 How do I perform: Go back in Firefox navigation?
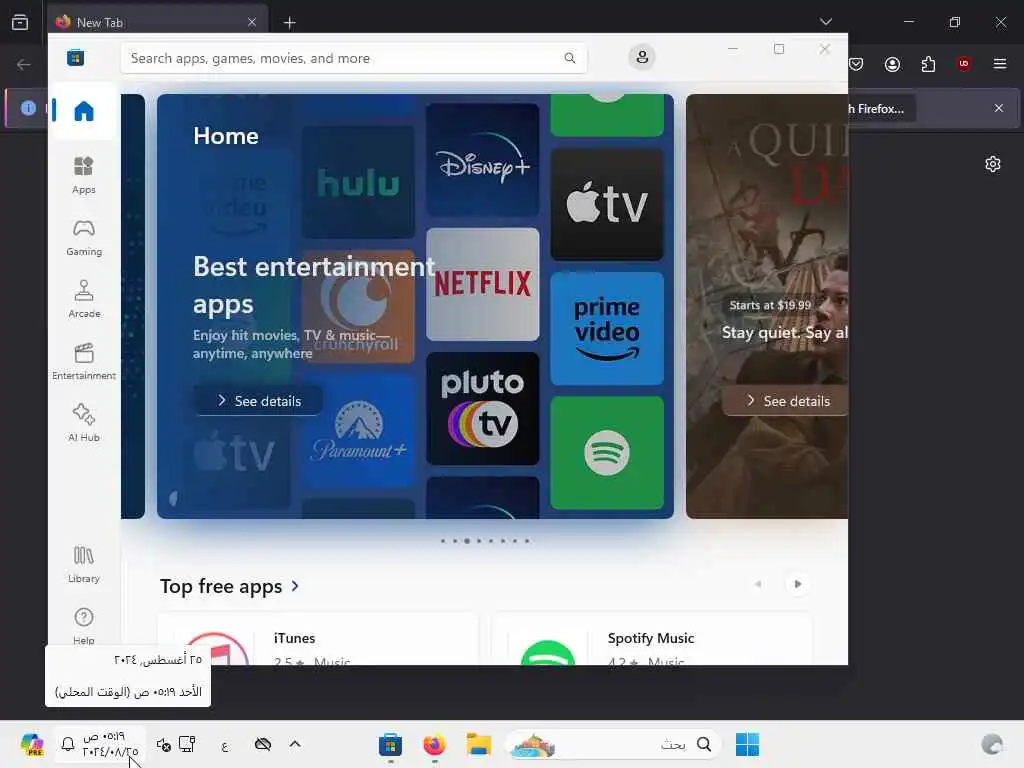[x=24, y=64]
